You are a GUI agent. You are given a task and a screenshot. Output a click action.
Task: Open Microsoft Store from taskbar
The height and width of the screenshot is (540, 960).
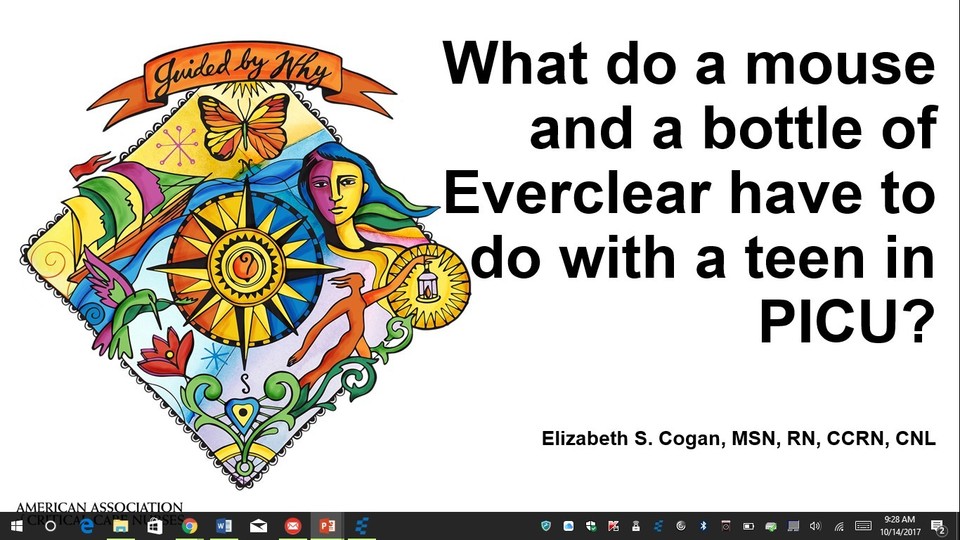click(x=155, y=526)
